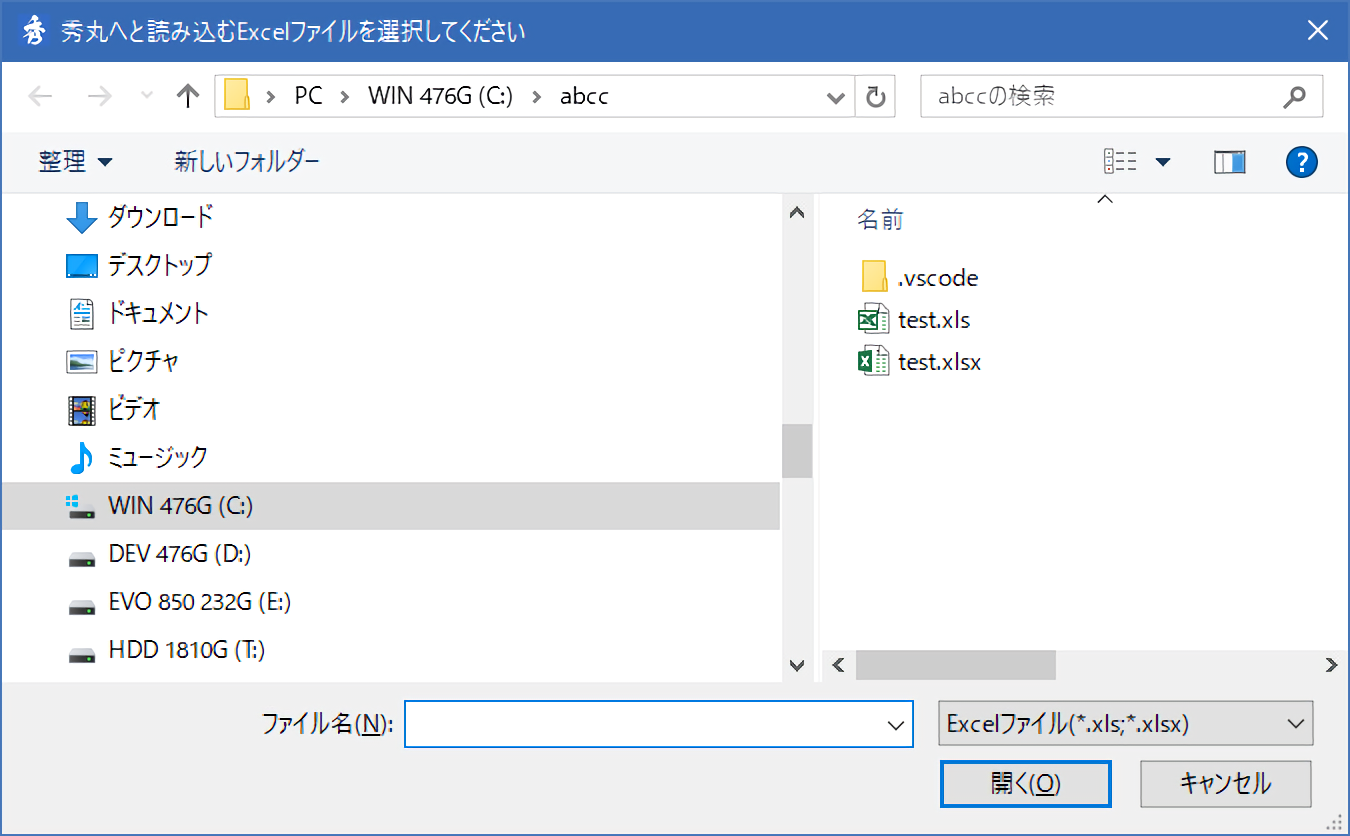Click the refresh icon beside address bar
This screenshot has height=836, width=1350.
pos(875,96)
